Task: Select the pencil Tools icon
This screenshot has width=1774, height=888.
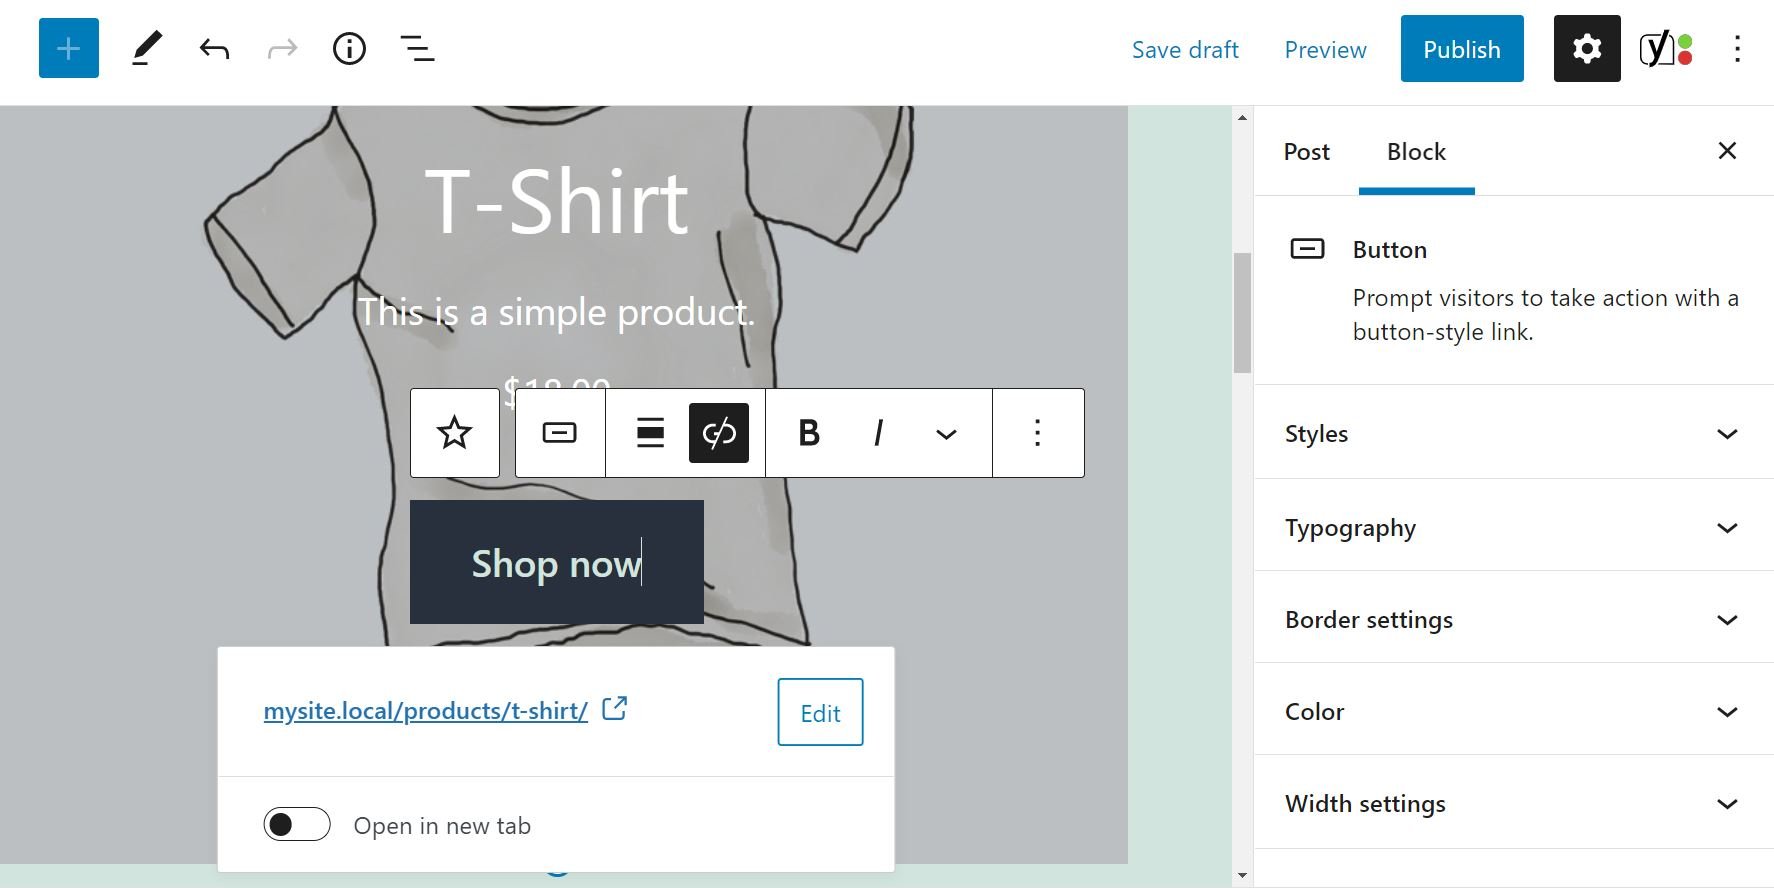Action: [147, 48]
